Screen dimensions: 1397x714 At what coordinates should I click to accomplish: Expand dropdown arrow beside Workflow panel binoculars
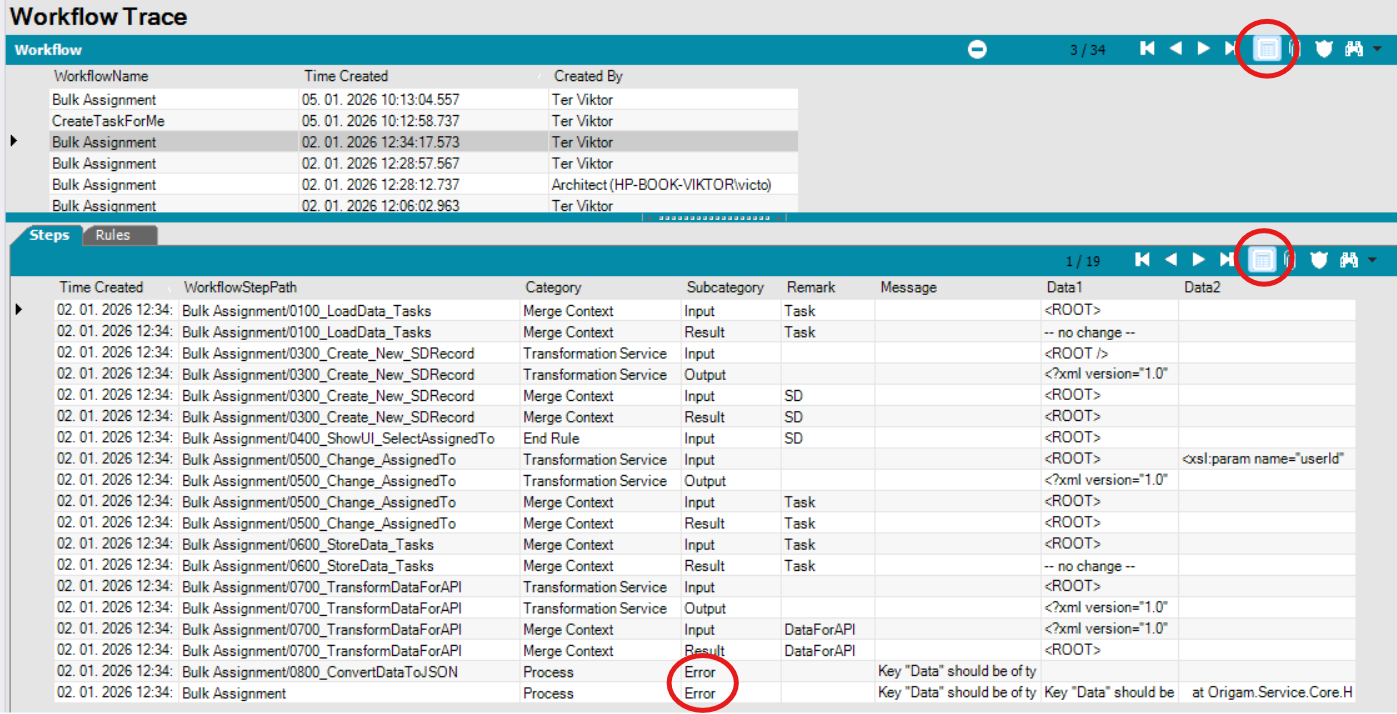click(1377, 49)
